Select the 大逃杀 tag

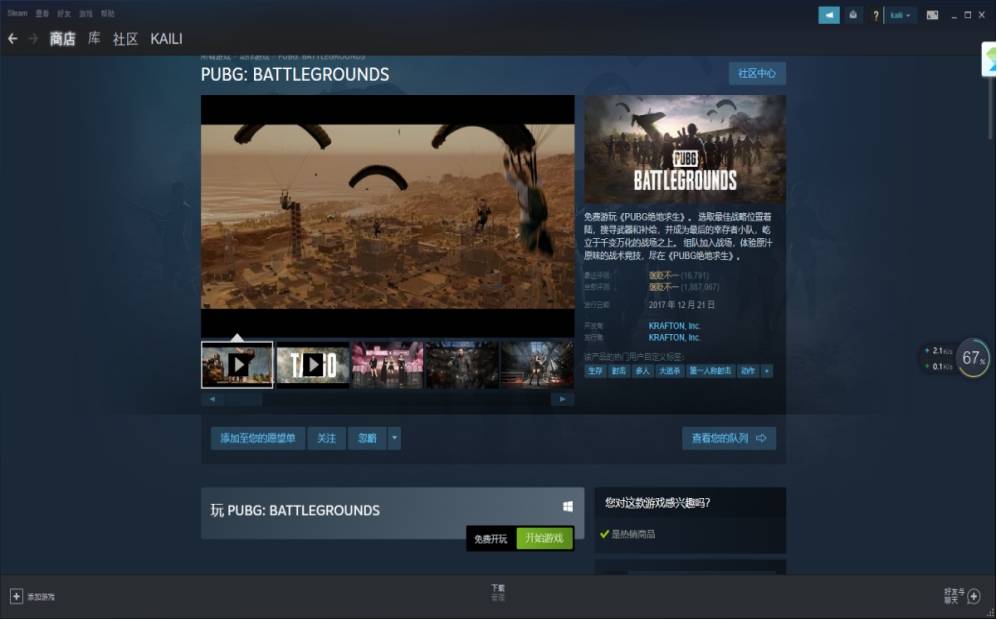pos(670,371)
